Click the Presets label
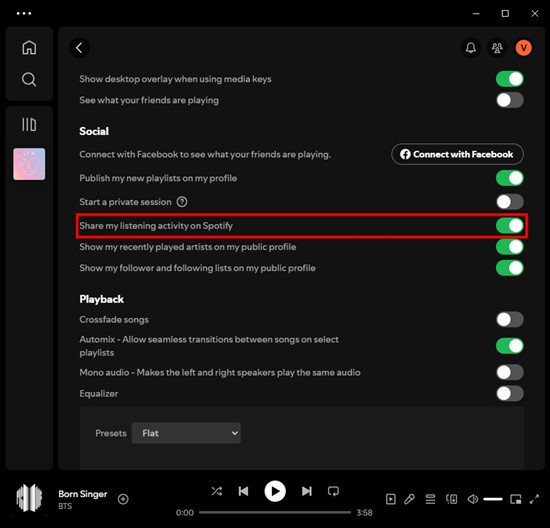550x528 pixels. pyautogui.click(x=111, y=433)
